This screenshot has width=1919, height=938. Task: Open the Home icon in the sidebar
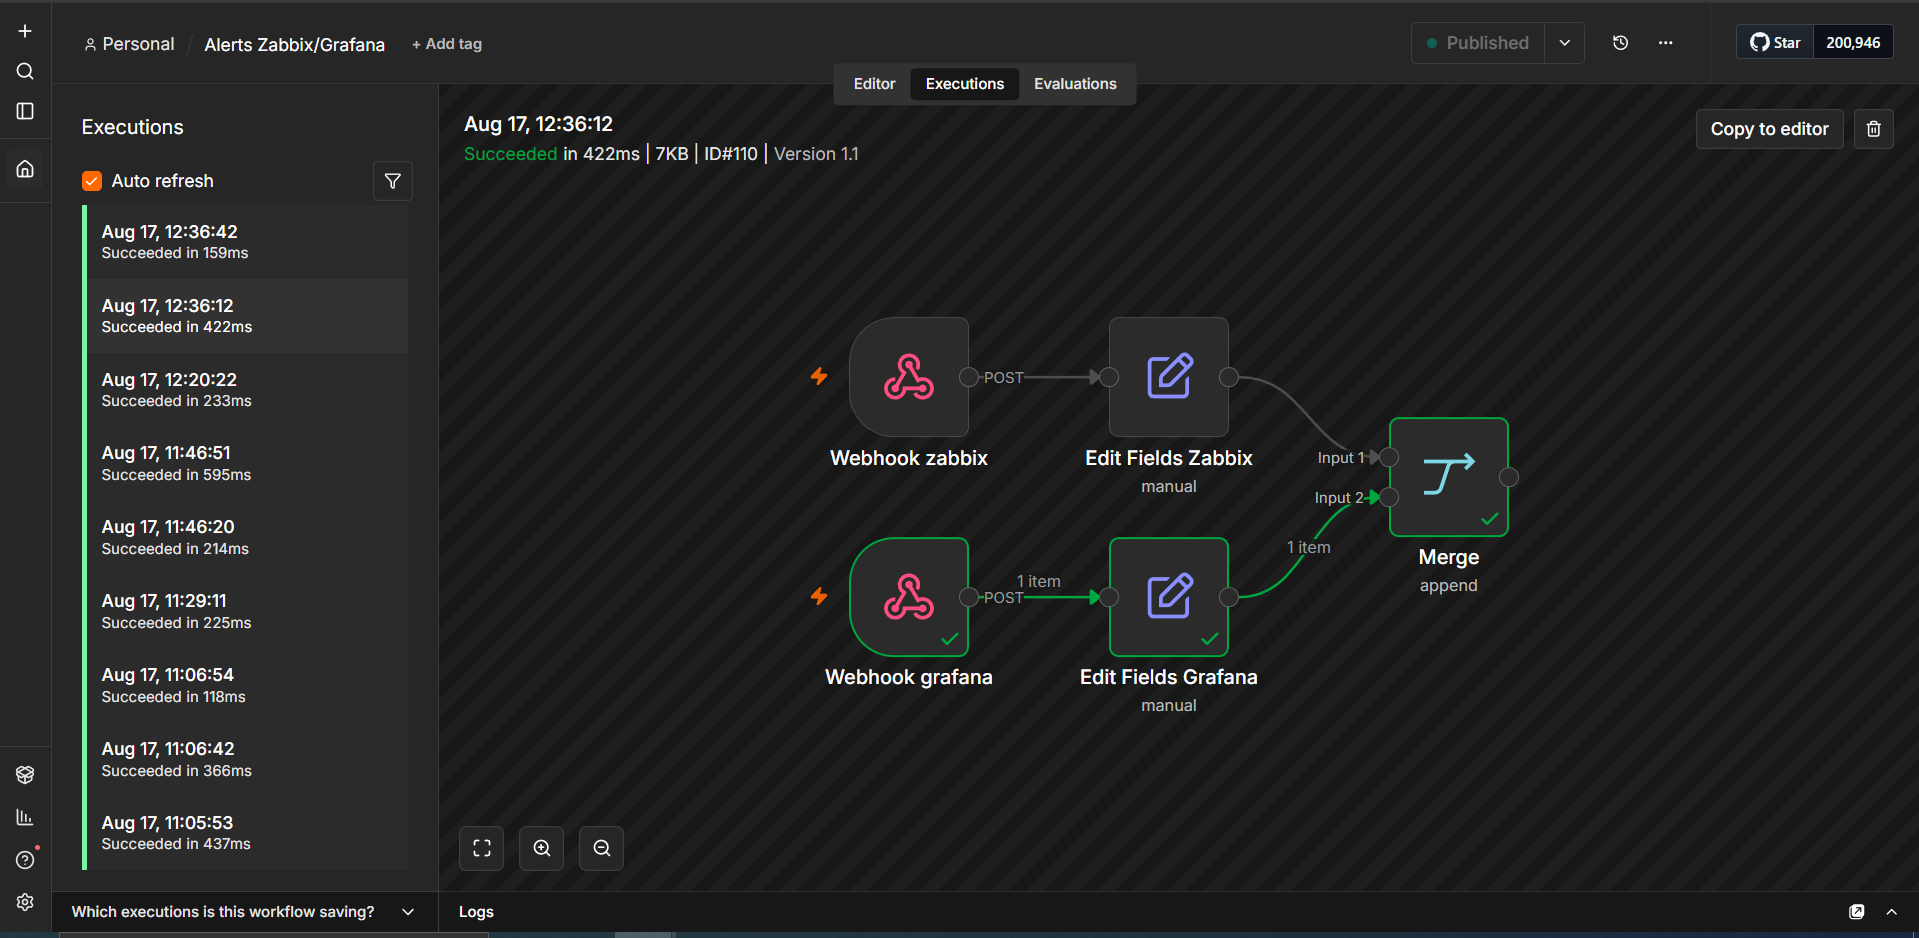[25, 169]
